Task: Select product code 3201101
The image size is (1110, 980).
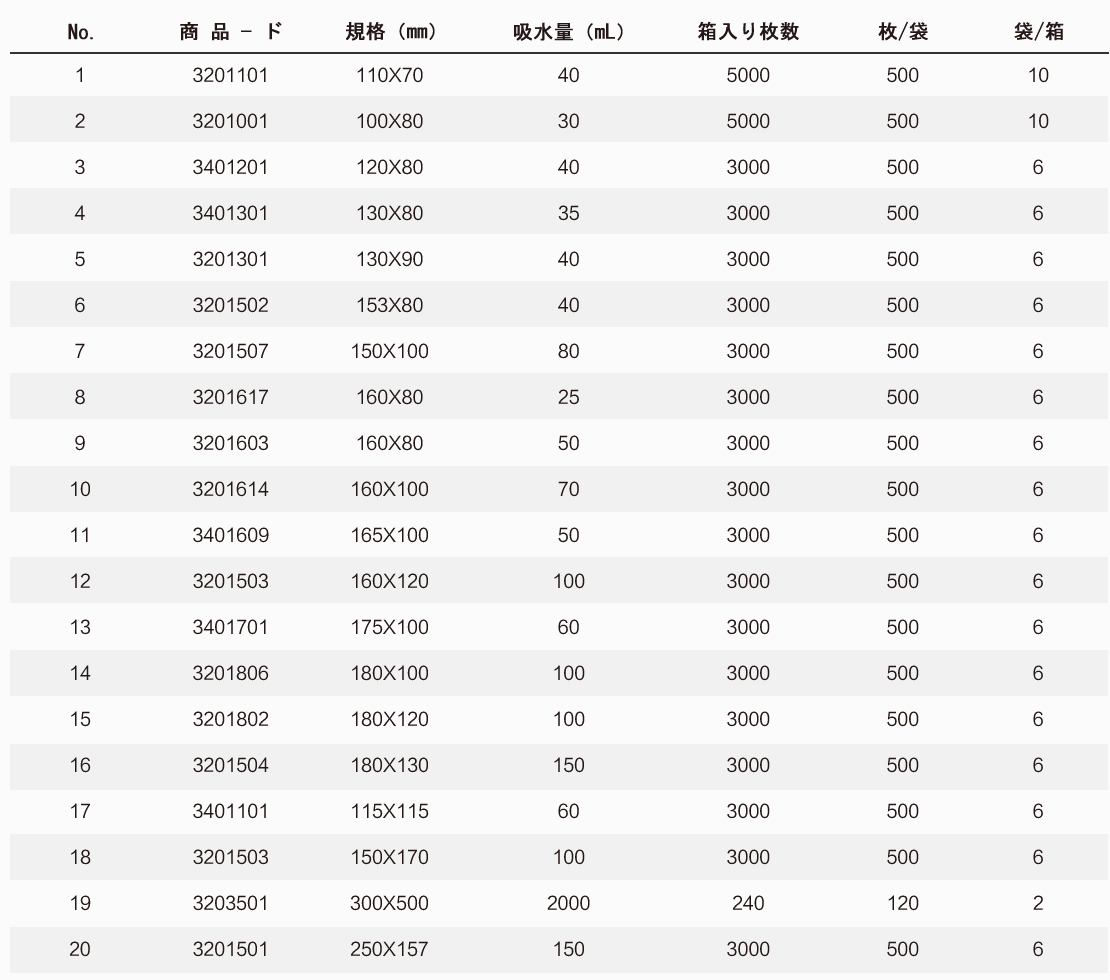Action: [x=230, y=75]
